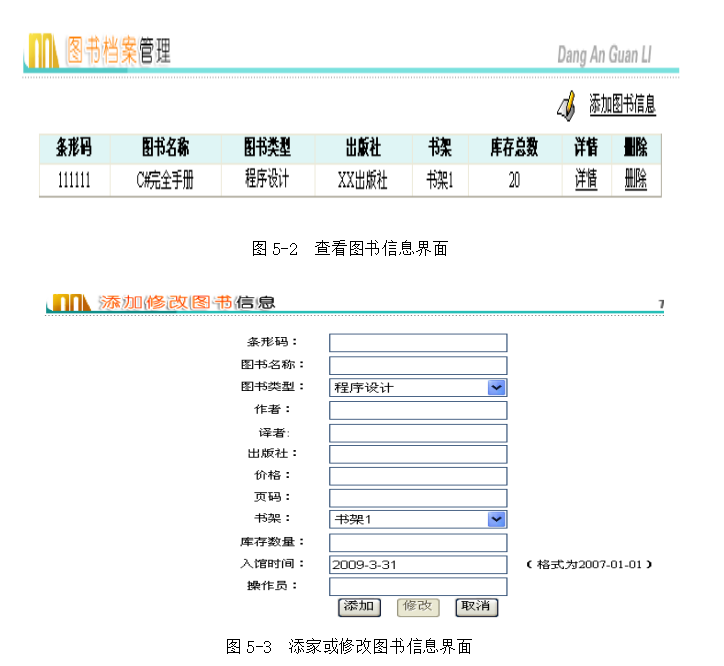This screenshot has width=724, height=666.
Task: Click the 图 5-3 caption text
Action: click(349, 647)
